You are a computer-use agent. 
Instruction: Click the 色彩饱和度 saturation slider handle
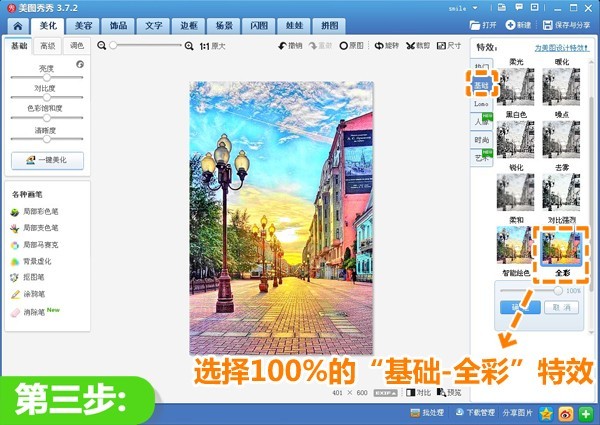(47, 117)
